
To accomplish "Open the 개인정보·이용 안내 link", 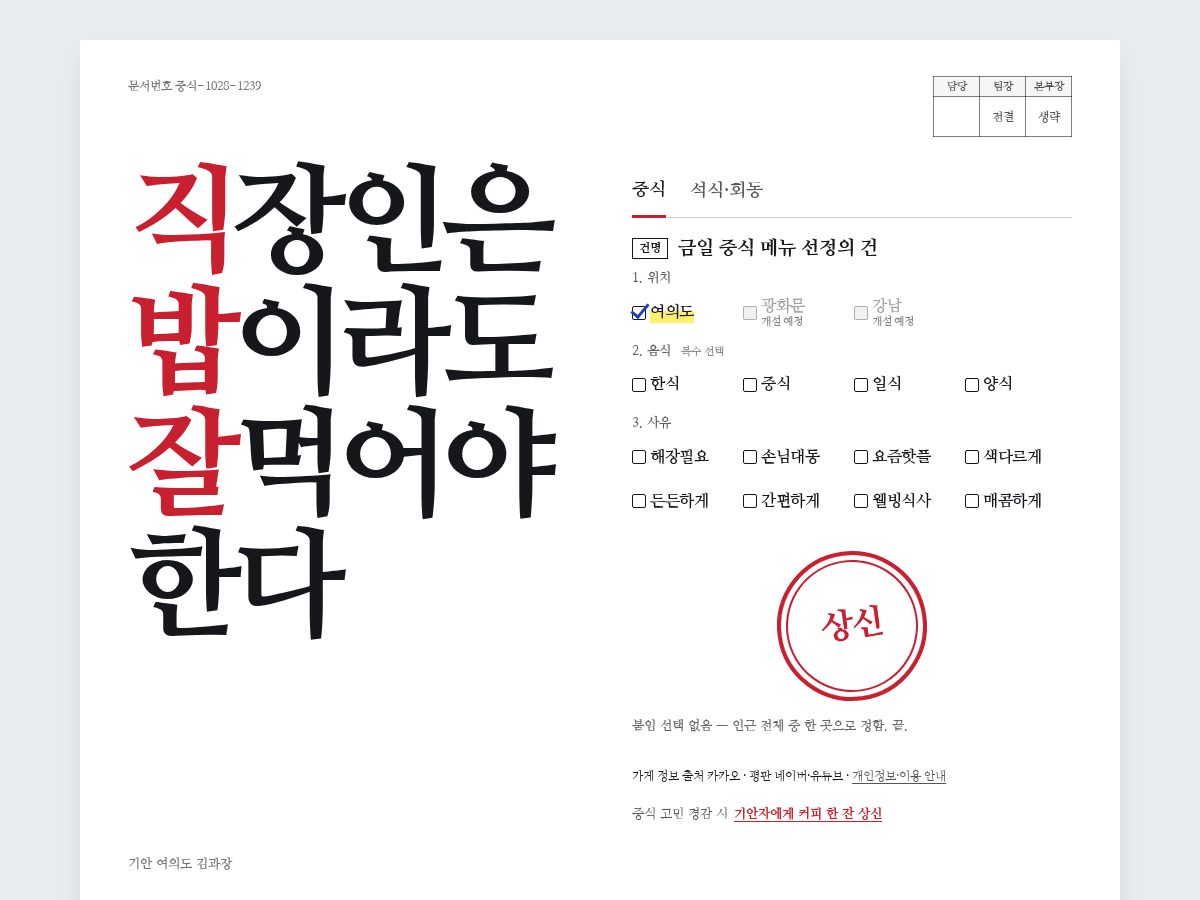I will tap(899, 775).
